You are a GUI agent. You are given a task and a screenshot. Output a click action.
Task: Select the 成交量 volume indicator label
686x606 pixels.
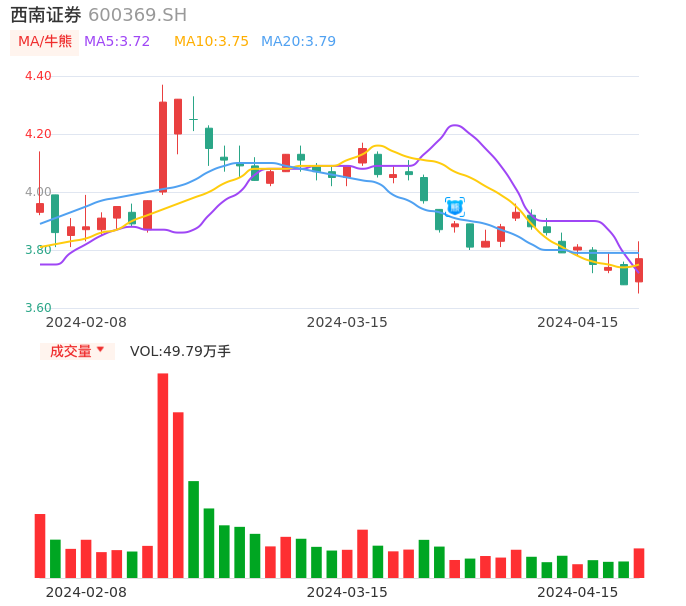tap(70, 351)
